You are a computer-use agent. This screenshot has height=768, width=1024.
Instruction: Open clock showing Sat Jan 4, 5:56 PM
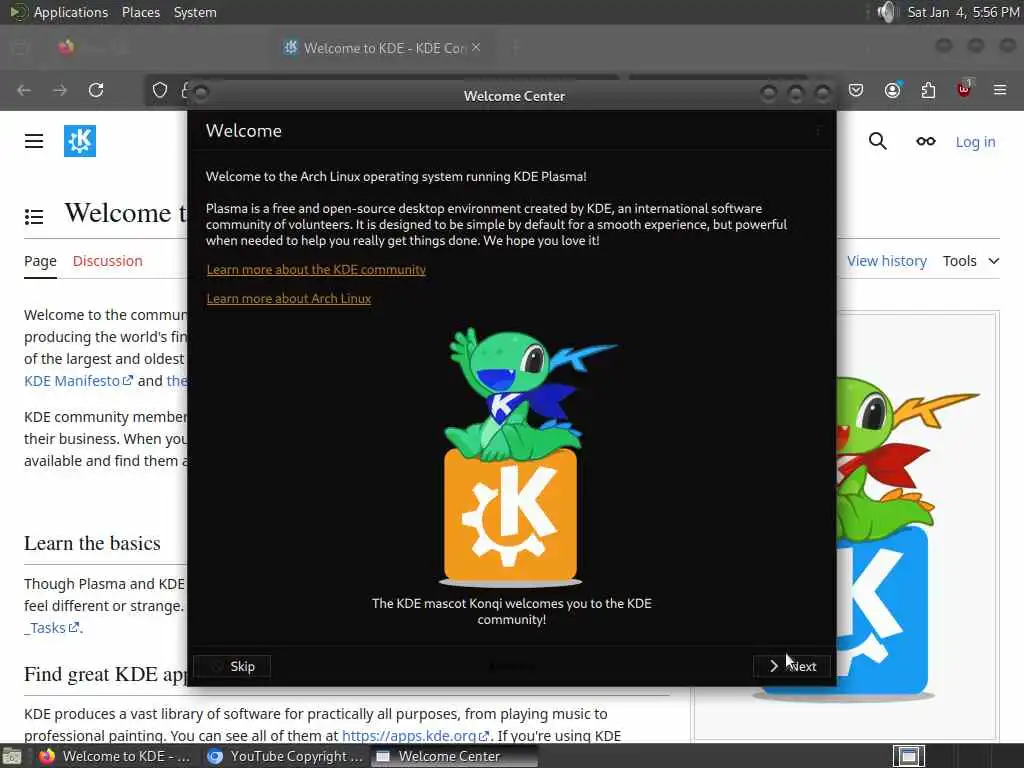pyautogui.click(x=963, y=12)
